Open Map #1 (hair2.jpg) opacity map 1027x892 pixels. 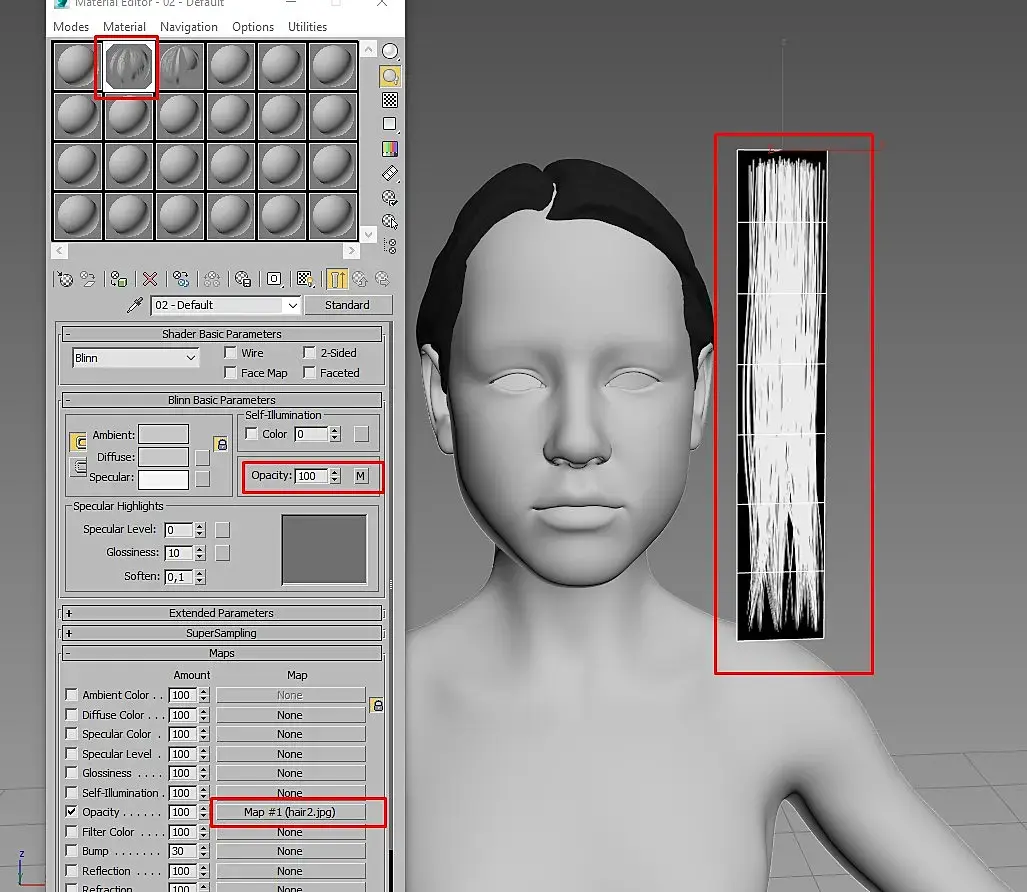[289, 812]
